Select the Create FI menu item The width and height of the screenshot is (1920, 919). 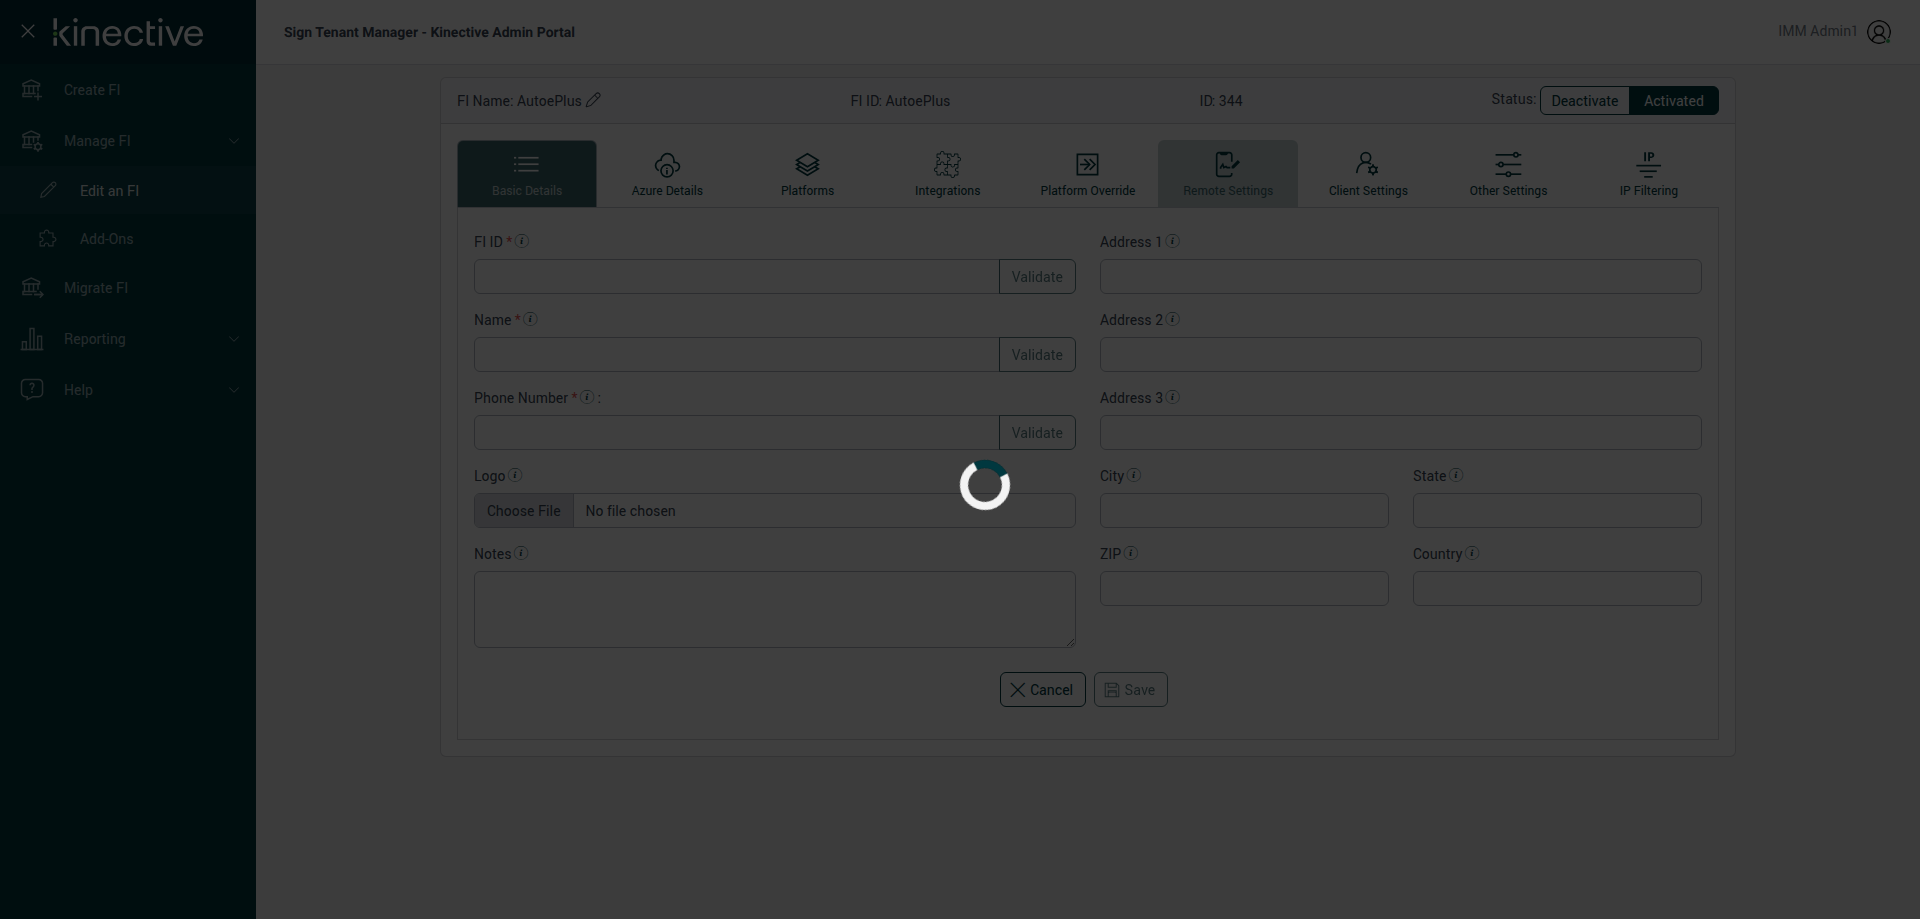[x=128, y=90]
